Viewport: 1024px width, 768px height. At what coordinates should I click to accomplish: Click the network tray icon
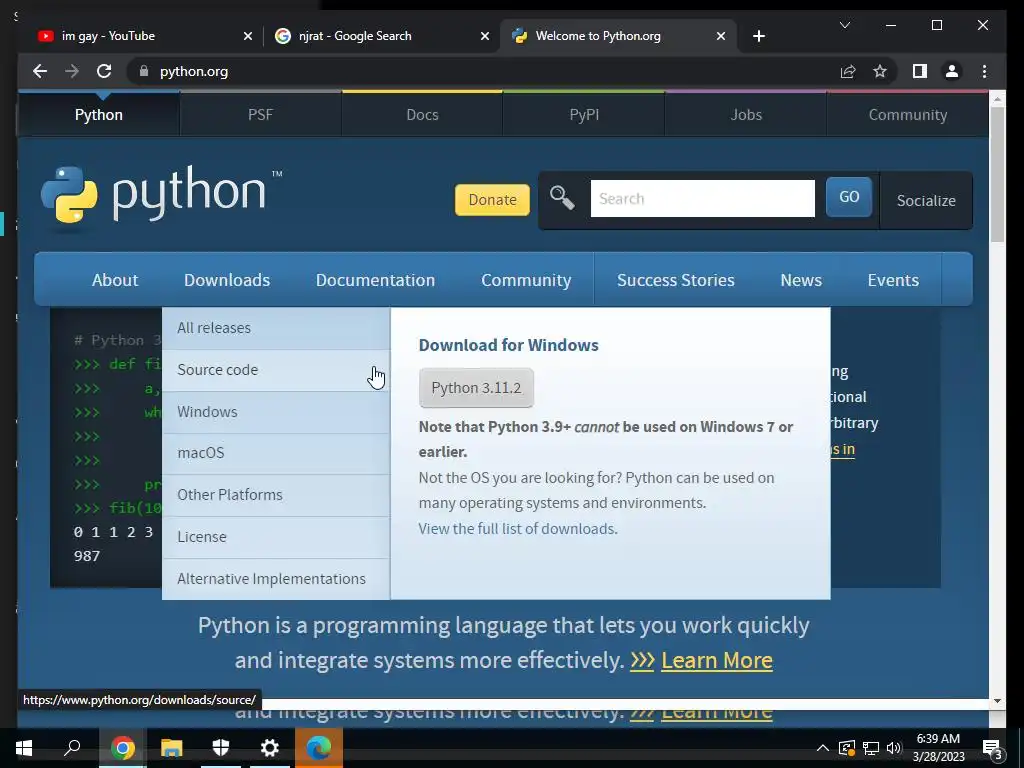tap(871, 748)
